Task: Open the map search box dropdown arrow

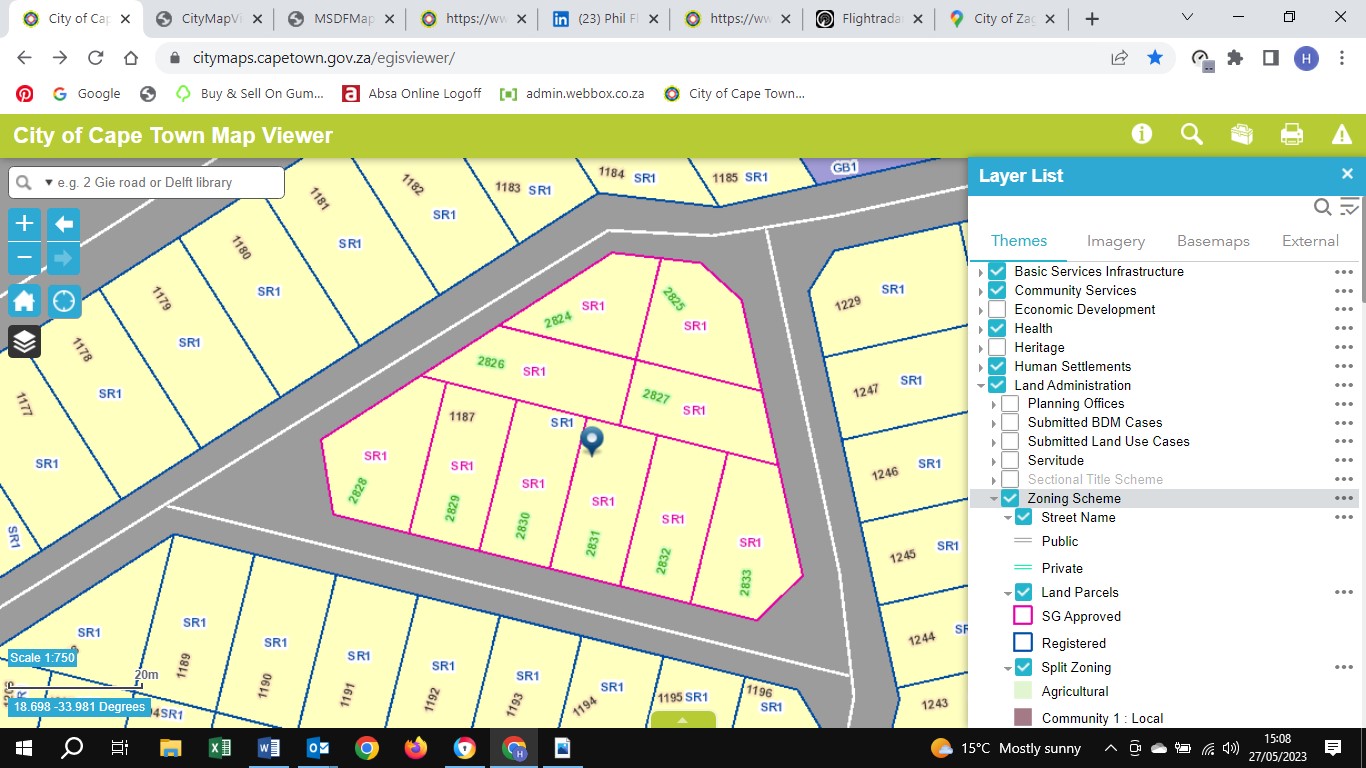Action: [47, 183]
